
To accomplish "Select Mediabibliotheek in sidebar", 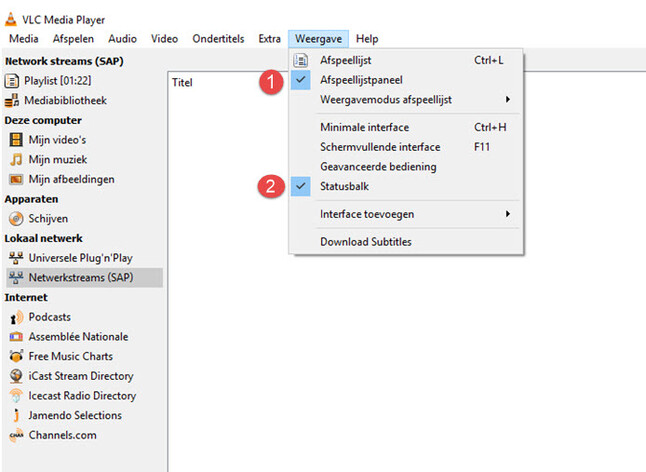I will [66, 100].
